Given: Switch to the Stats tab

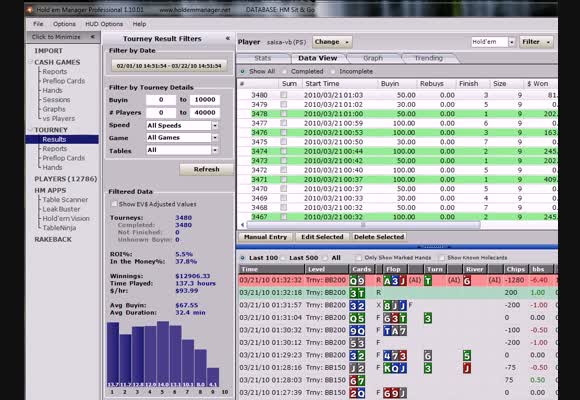Looking at the screenshot, I should (263, 58).
